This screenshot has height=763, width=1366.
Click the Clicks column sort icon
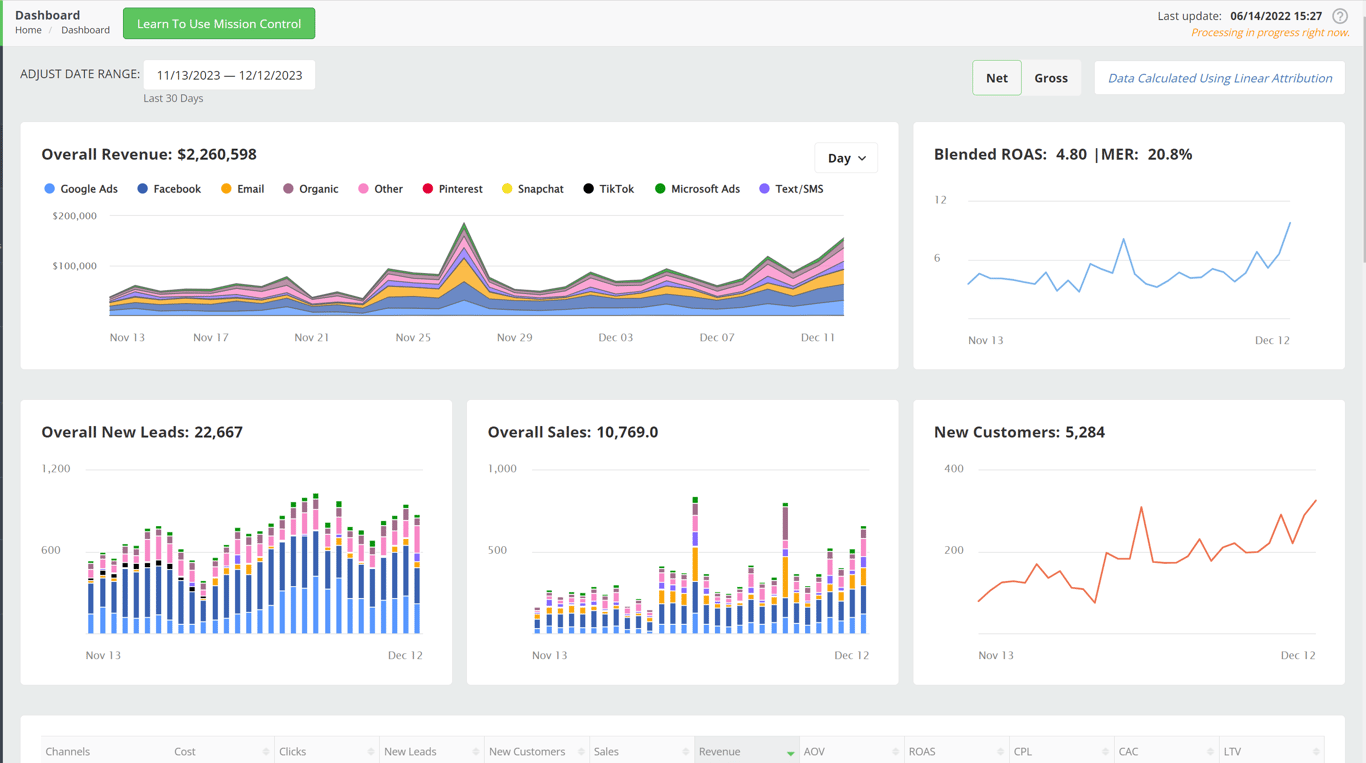pos(371,752)
